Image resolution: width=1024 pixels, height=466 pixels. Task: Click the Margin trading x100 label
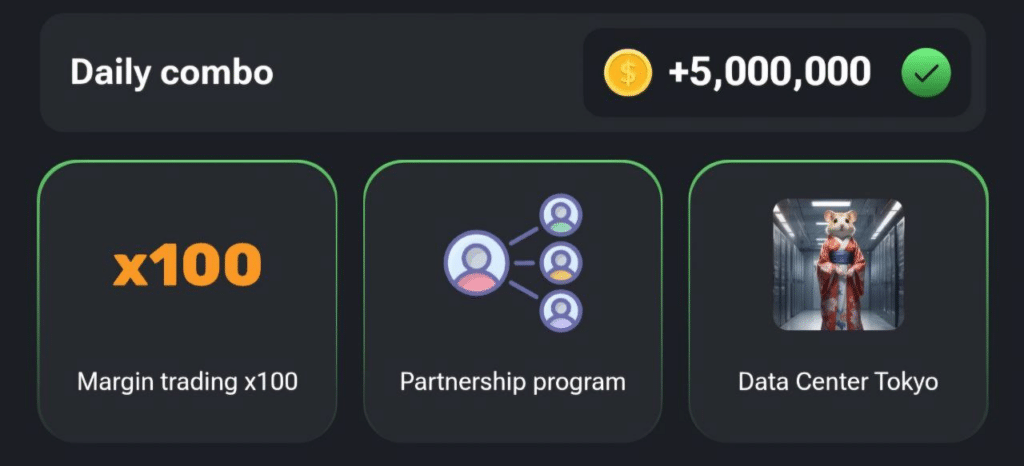pos(187,381)
